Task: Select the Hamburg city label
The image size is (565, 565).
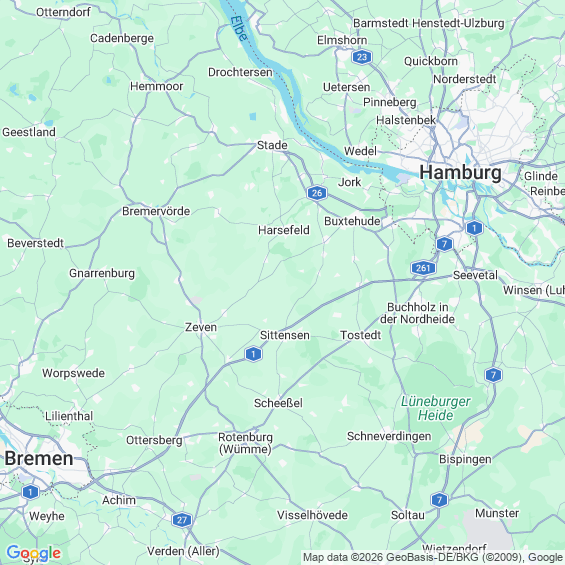Action: click(x=461, y=172)
